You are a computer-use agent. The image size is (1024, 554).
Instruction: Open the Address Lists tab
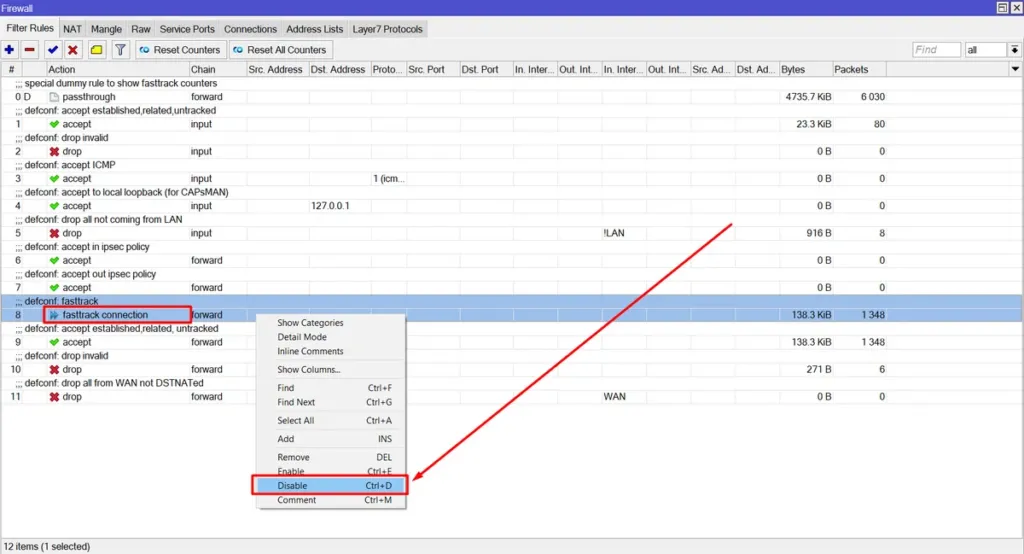(314, 29)
